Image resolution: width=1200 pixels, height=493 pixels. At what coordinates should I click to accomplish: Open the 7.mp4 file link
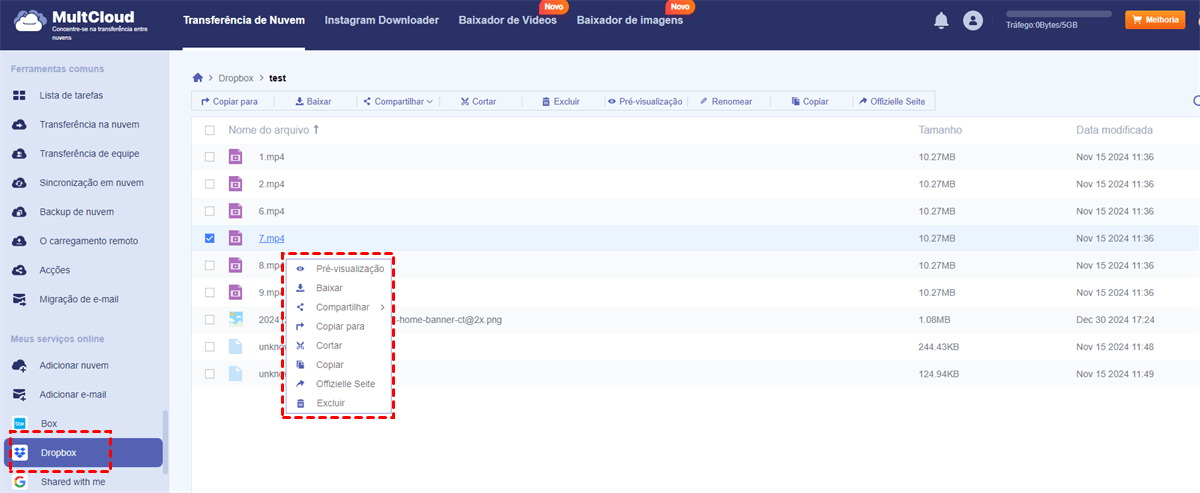coord(271,238)
